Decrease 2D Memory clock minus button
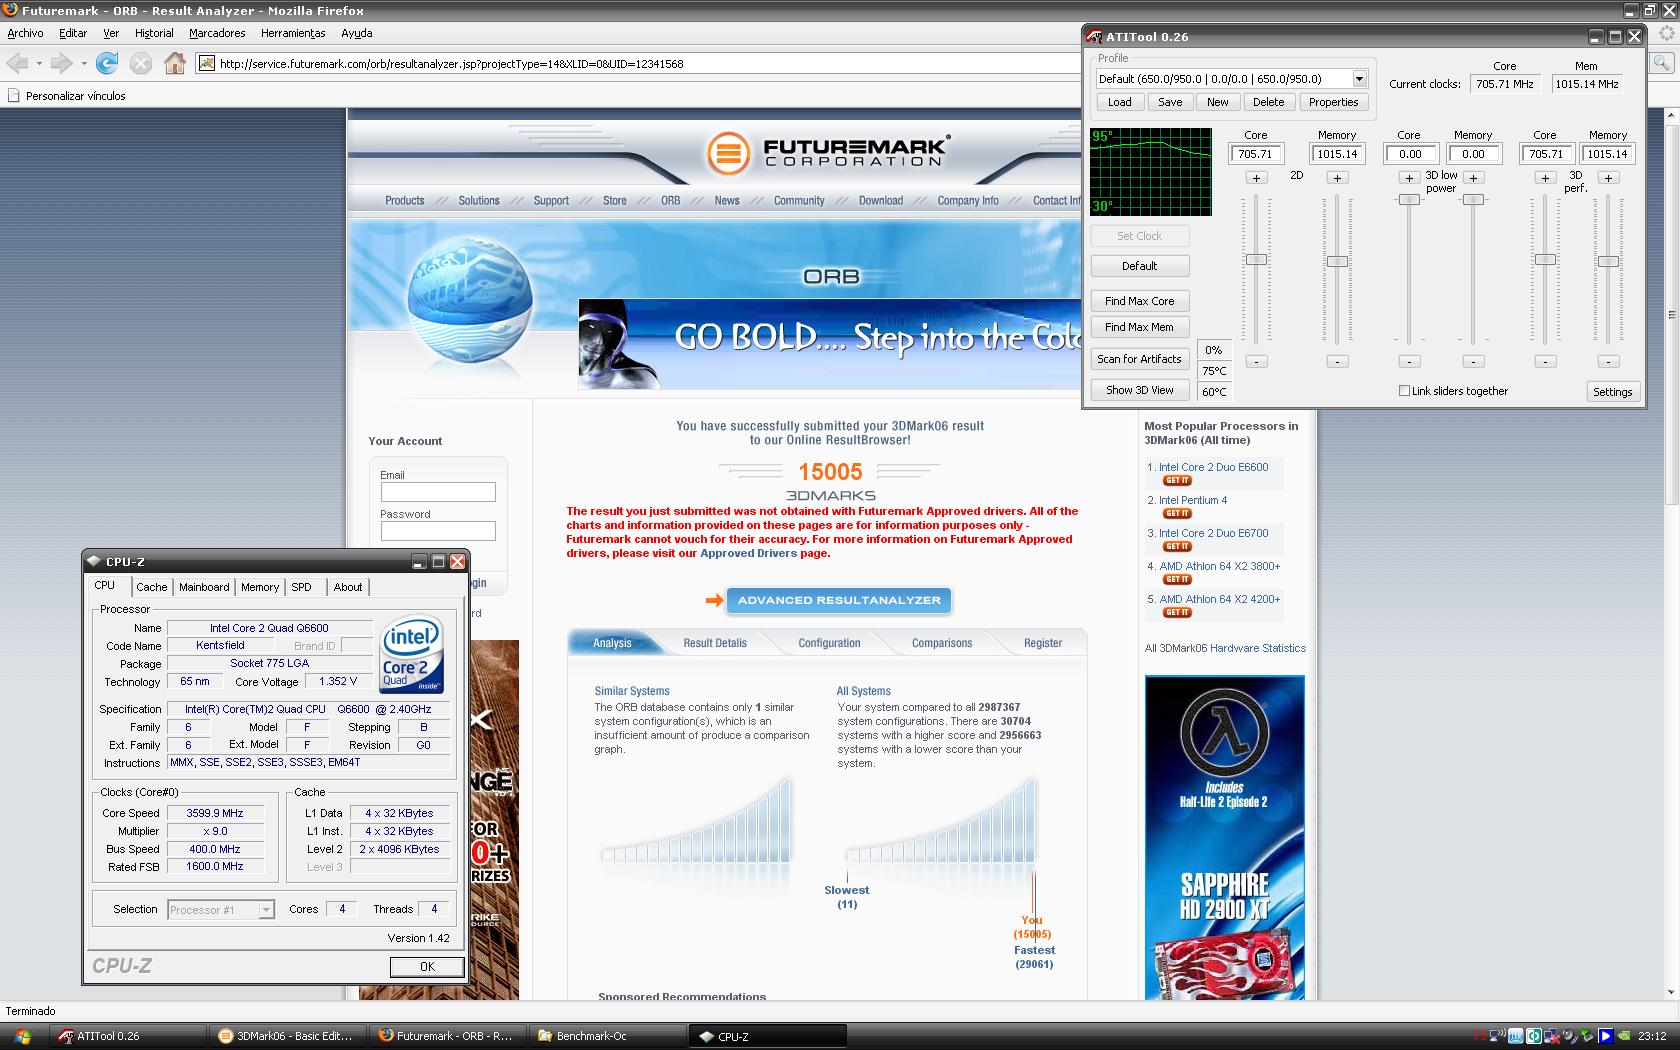Screen dimensions: 1680x1050 click(1337, 361)
